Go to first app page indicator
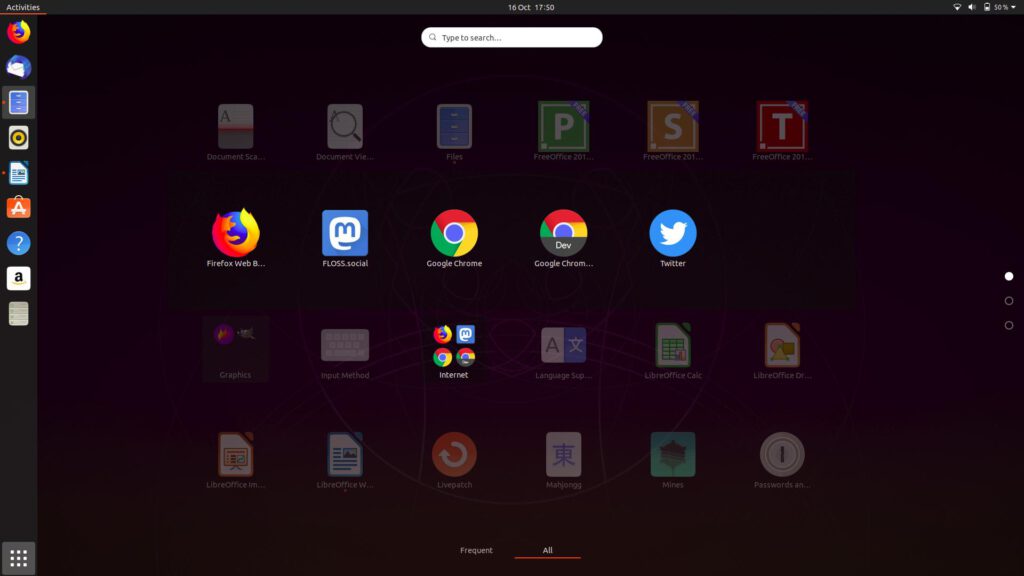The width and height of the screenshot is (1024, 576). (1008, 276)
